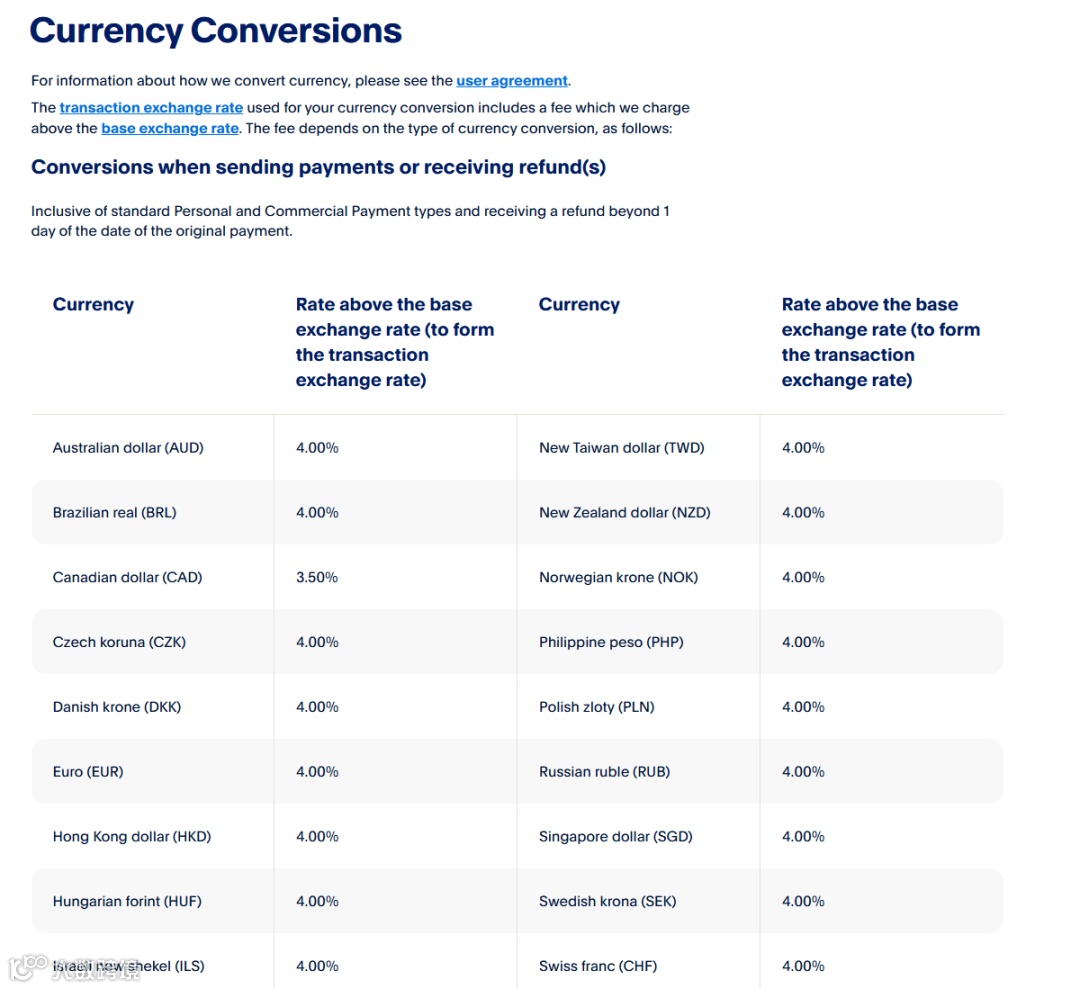Screen dimensions: 1080x989
Task: Open the base exchange rate link
Action: click(x=169, y=128)
